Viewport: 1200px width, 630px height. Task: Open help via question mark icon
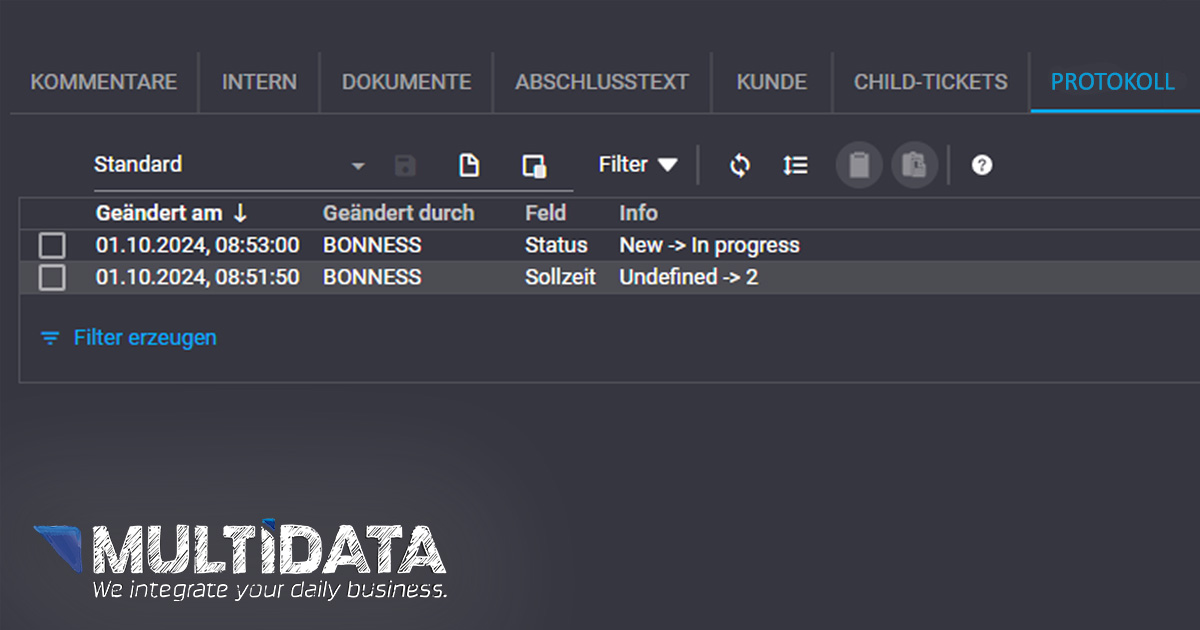982,166
